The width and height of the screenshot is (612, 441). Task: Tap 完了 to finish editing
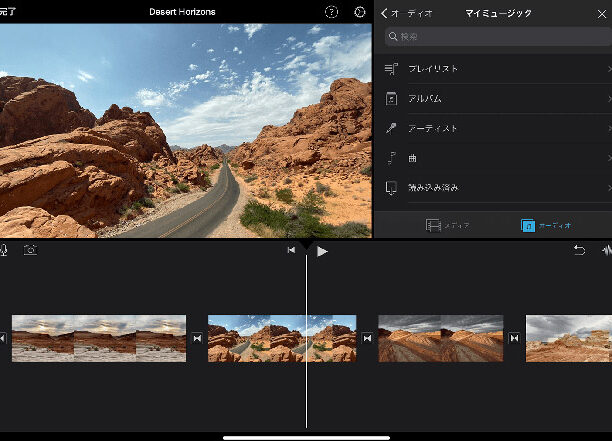click(x=7, y=12)
